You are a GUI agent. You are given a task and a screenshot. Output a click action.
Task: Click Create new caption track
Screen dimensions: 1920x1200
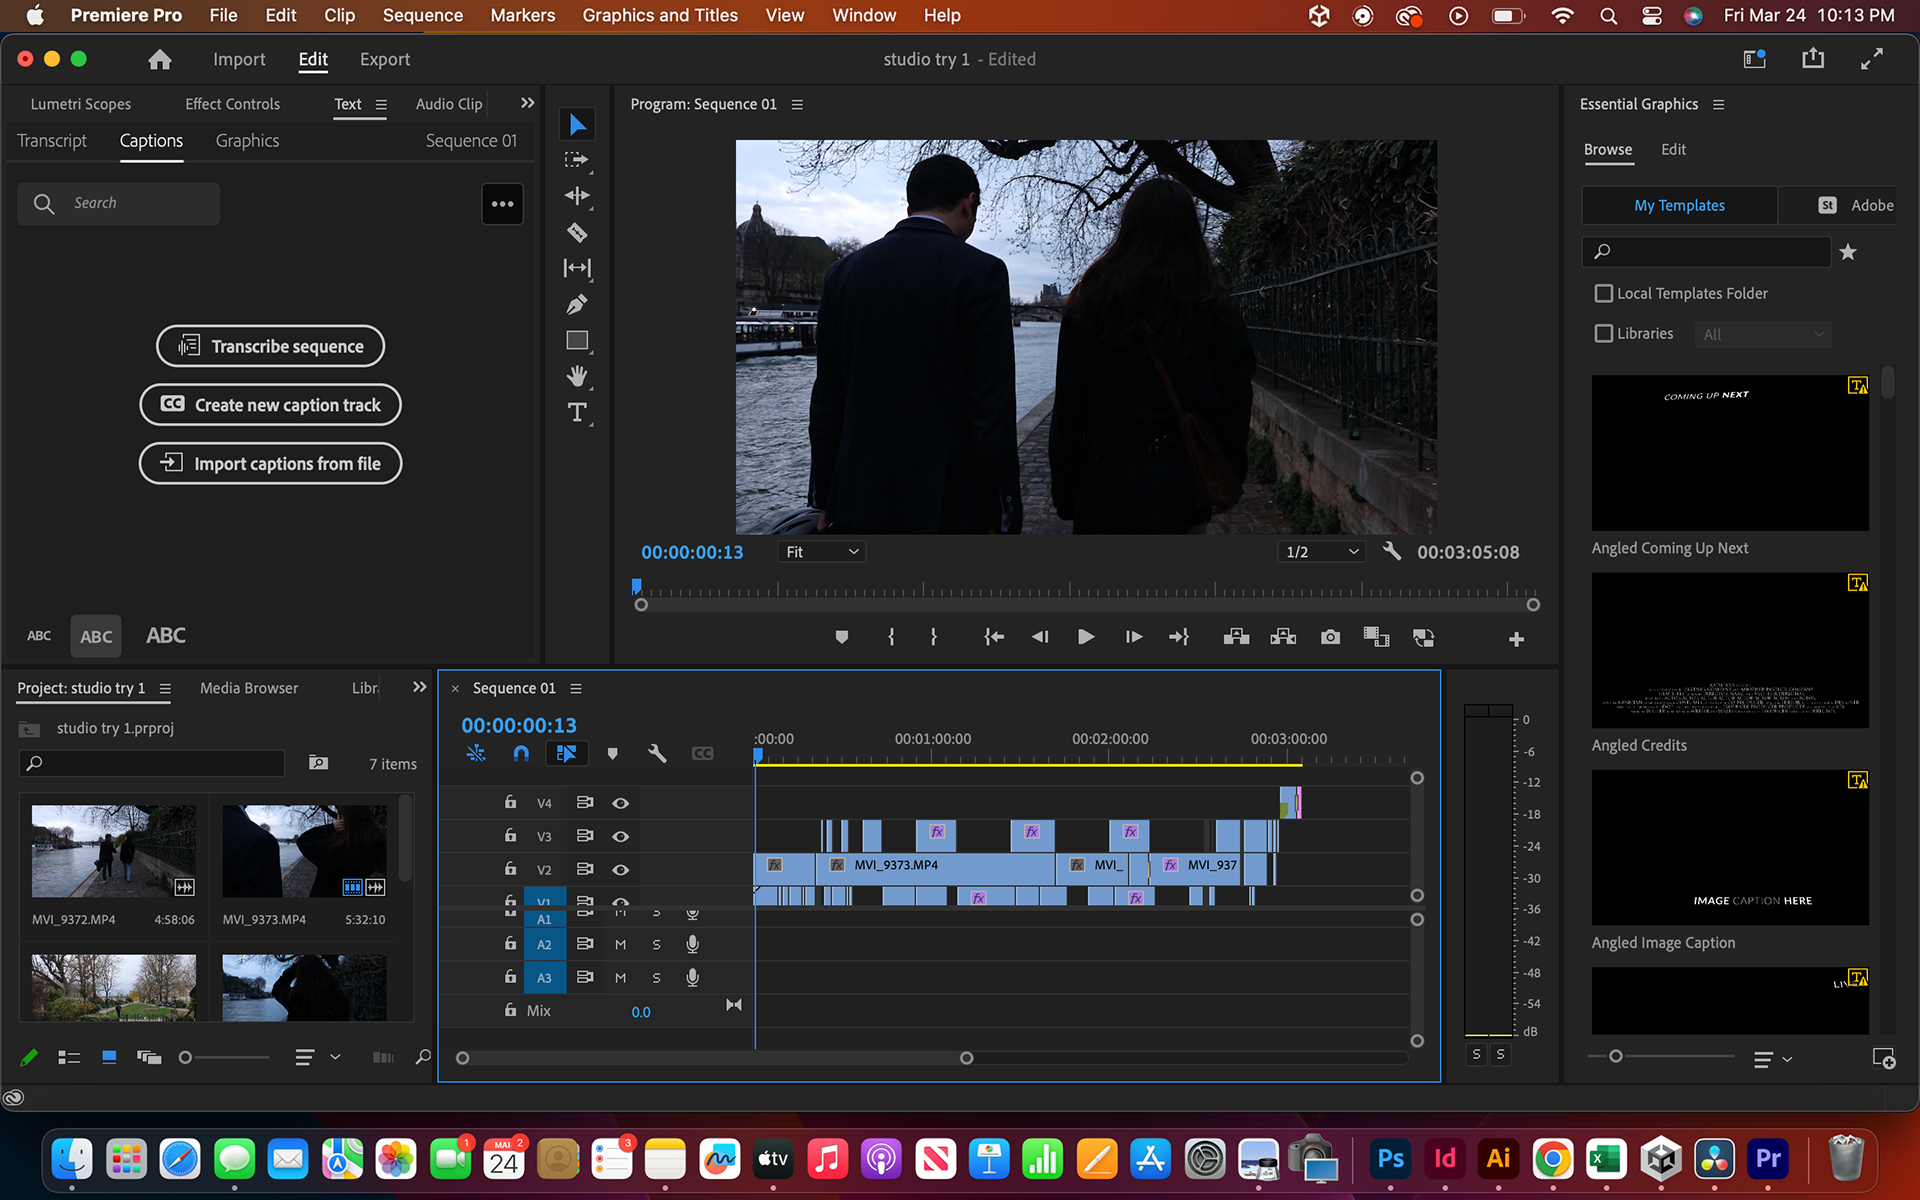point(270,405)
